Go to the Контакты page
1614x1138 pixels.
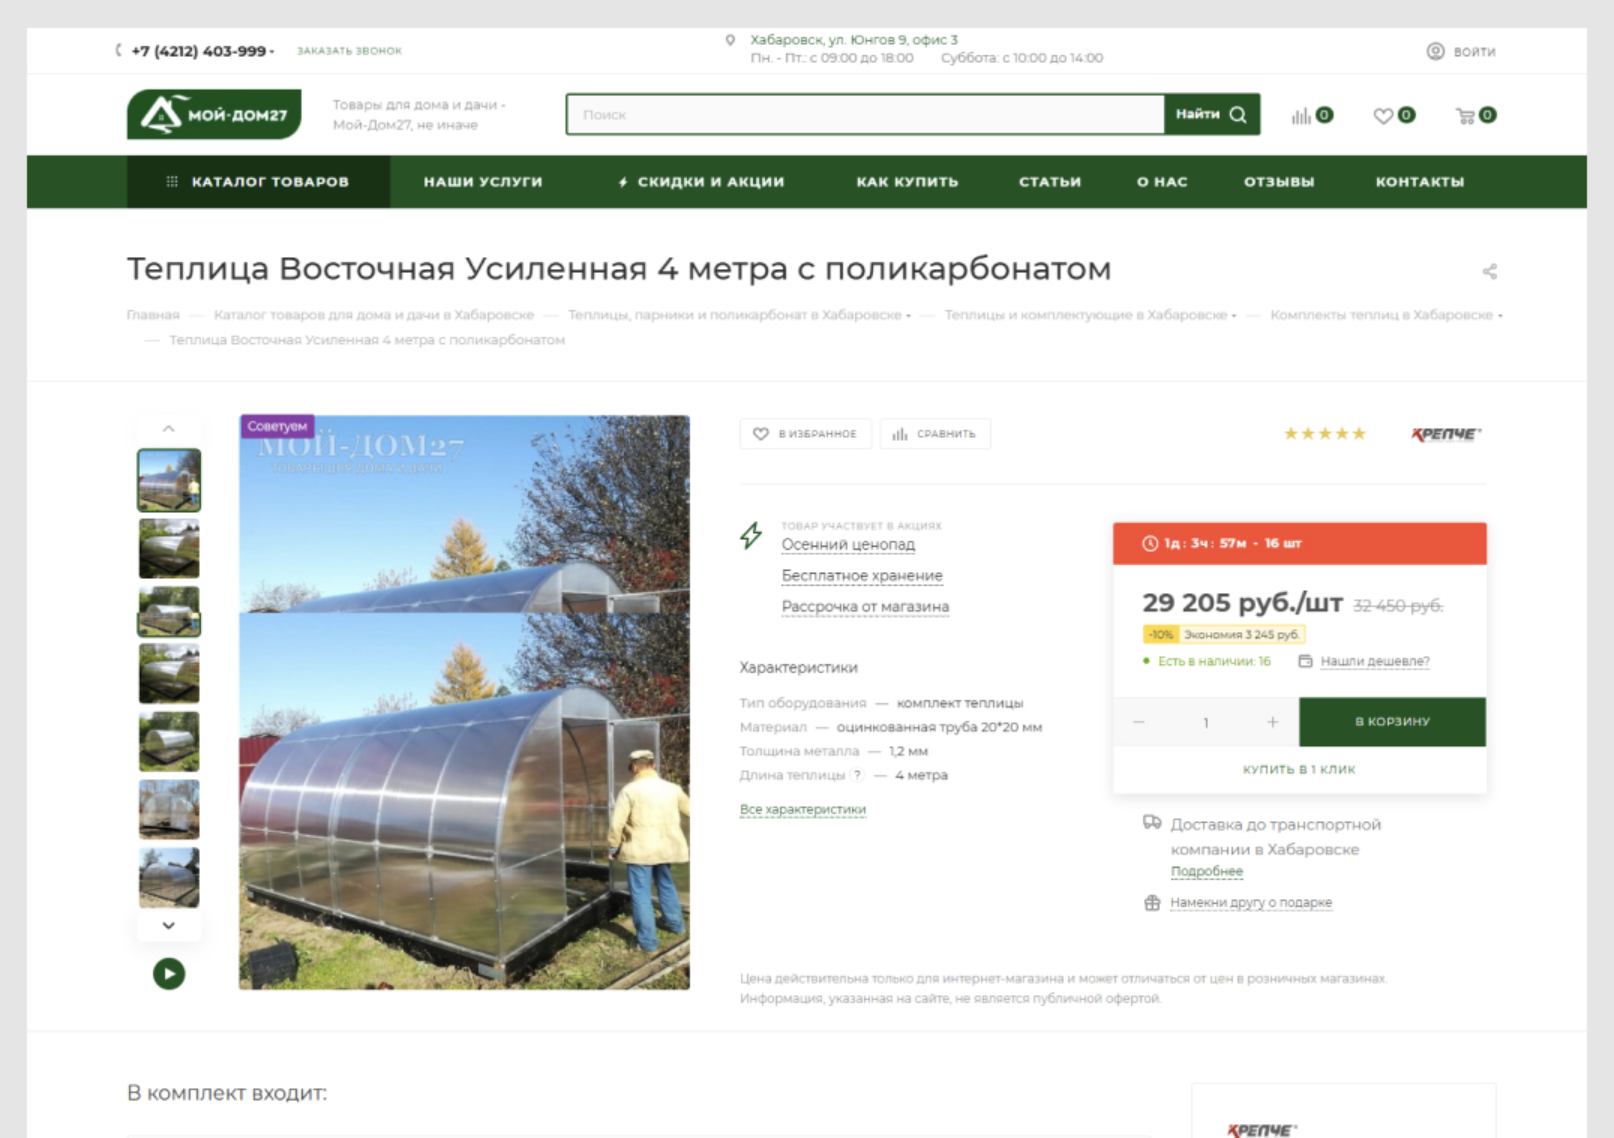coord(1419,182)
